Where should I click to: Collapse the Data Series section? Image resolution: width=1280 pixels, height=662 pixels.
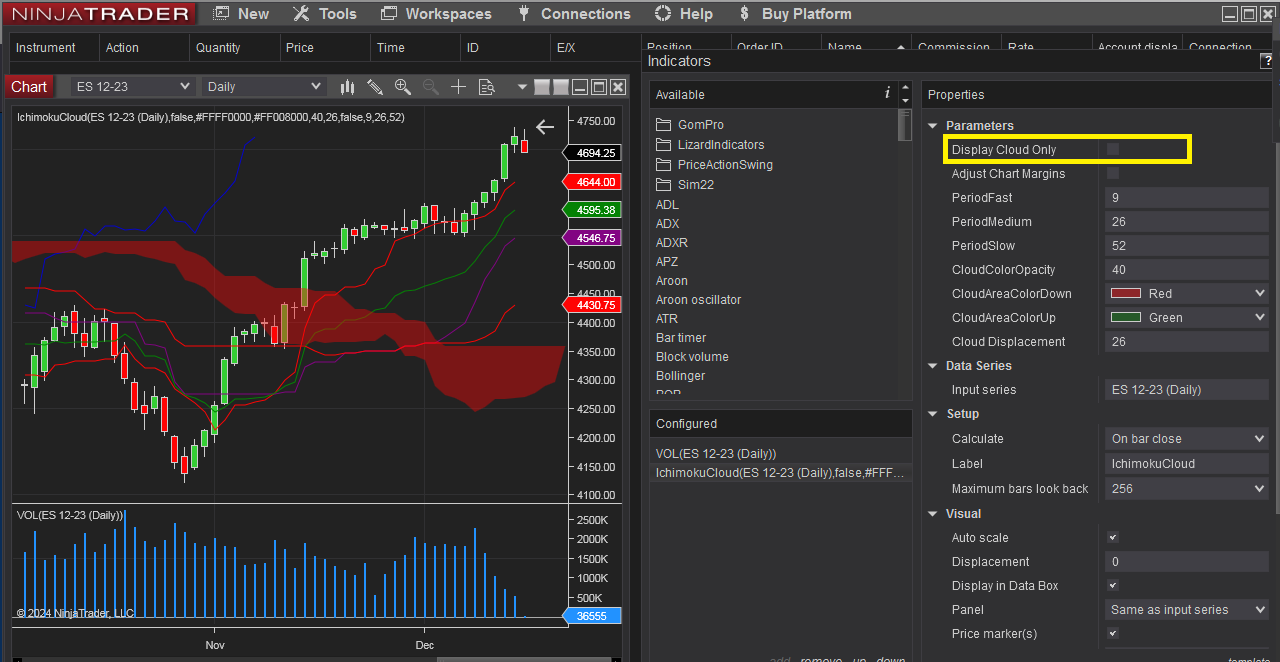933,366
